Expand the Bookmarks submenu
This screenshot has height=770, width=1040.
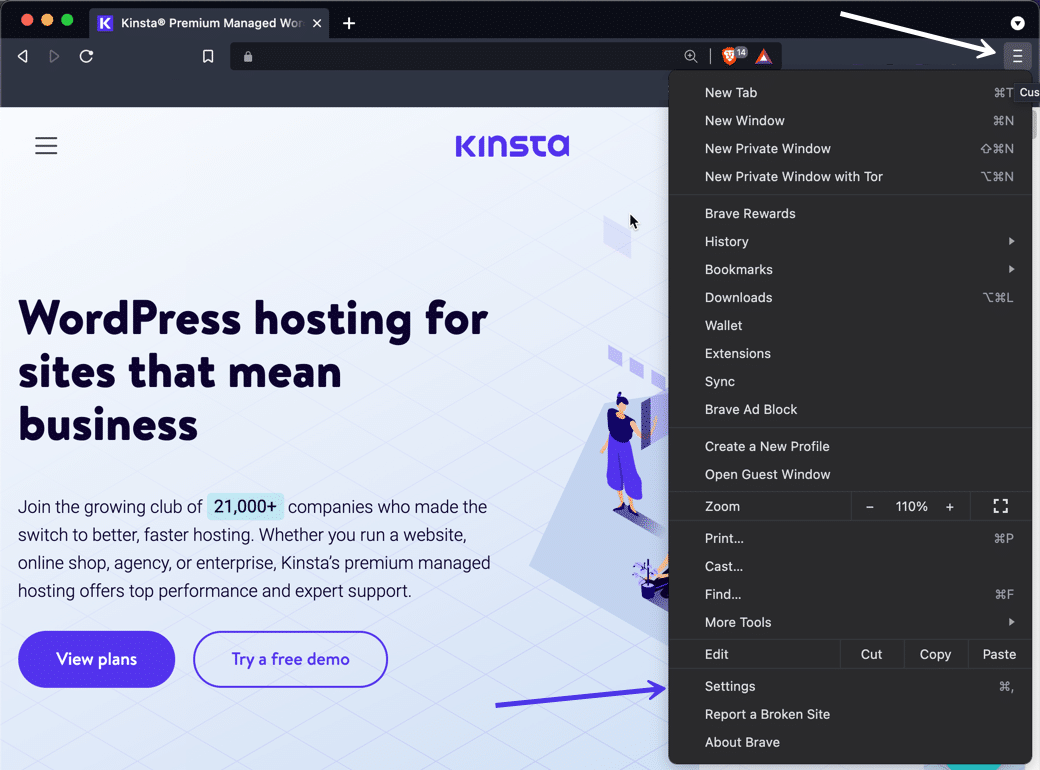coord(739,269)
